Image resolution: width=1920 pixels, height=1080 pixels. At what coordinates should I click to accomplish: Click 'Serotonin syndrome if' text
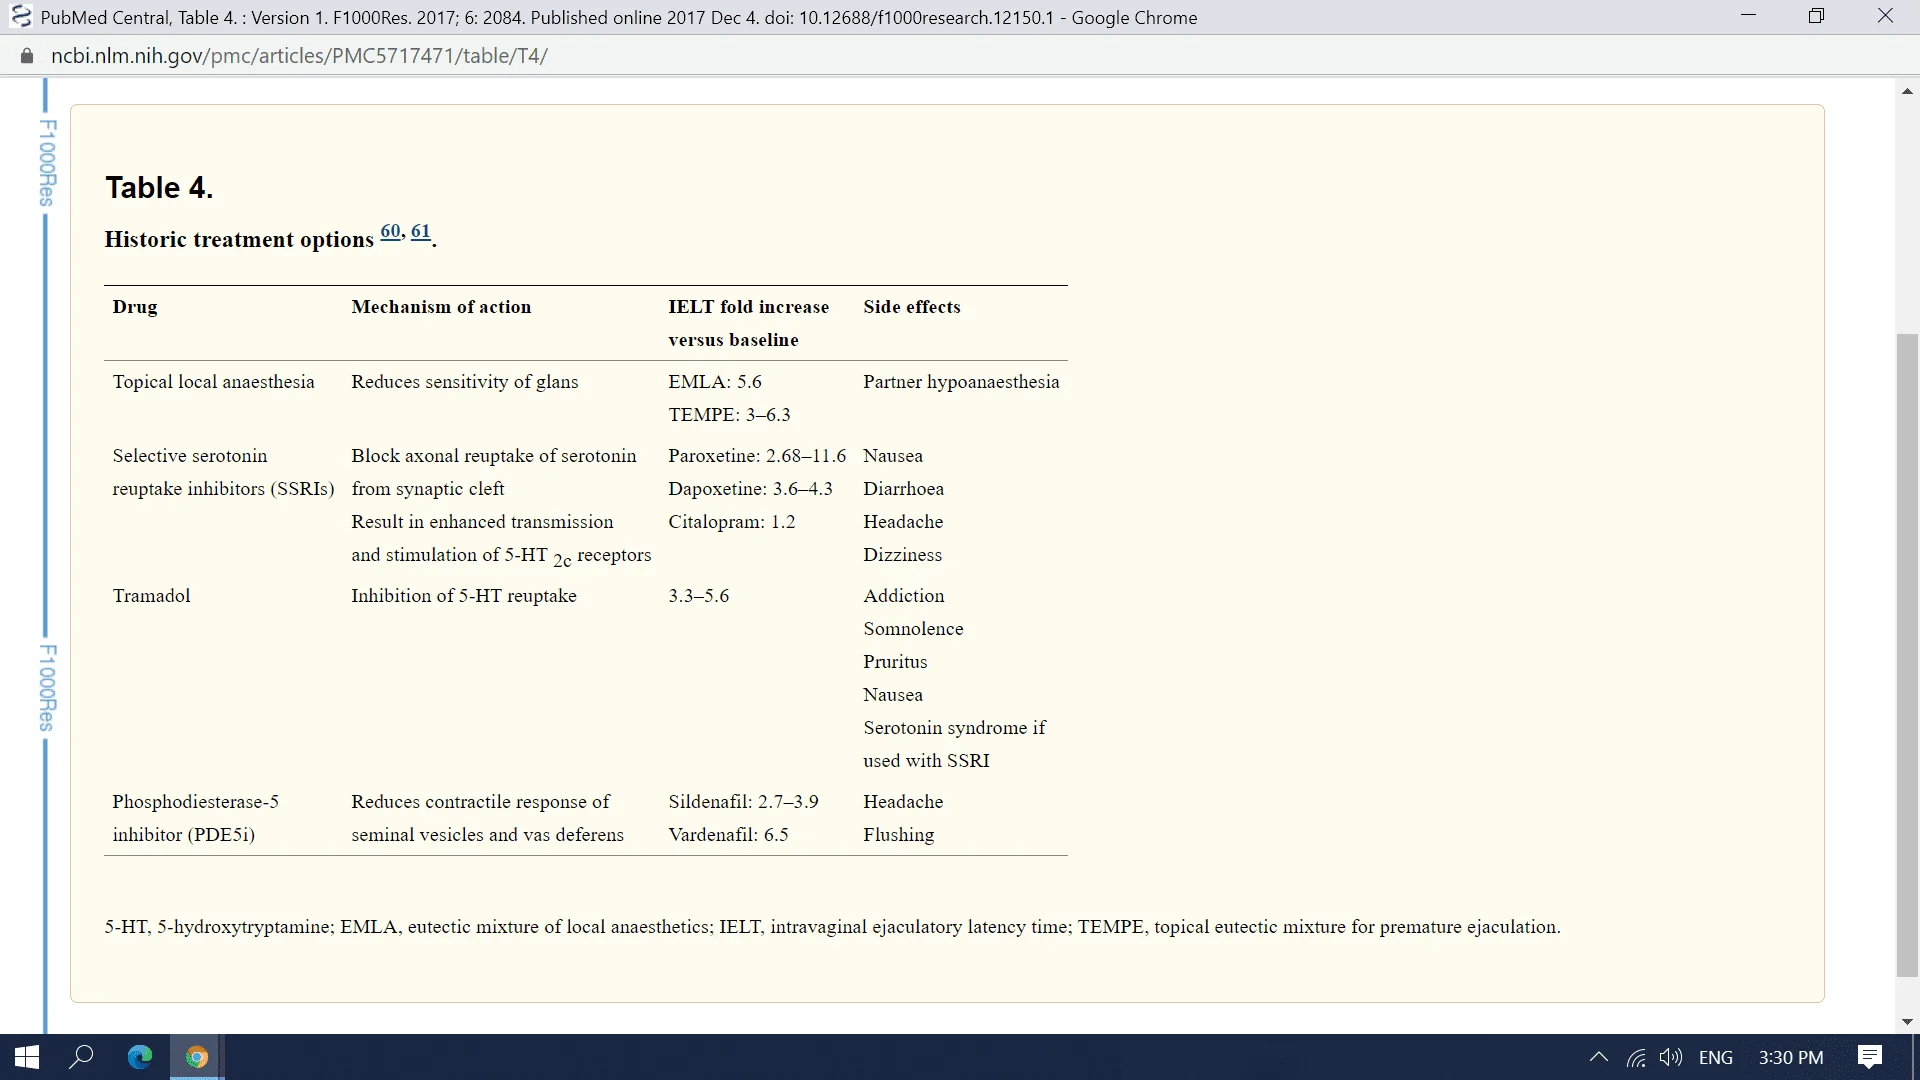[x=954, y=728]
